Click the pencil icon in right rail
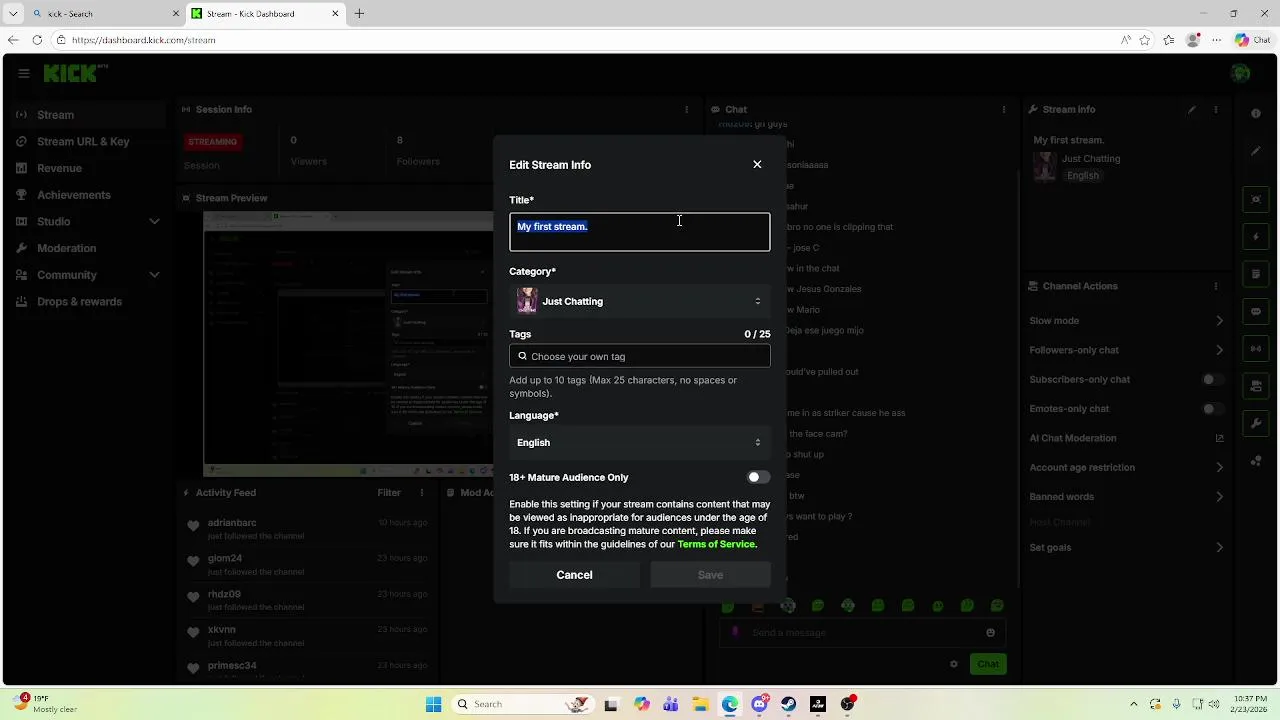Image resolution: width=1280 pixels, height=720 pixels. coord(1256,151)
